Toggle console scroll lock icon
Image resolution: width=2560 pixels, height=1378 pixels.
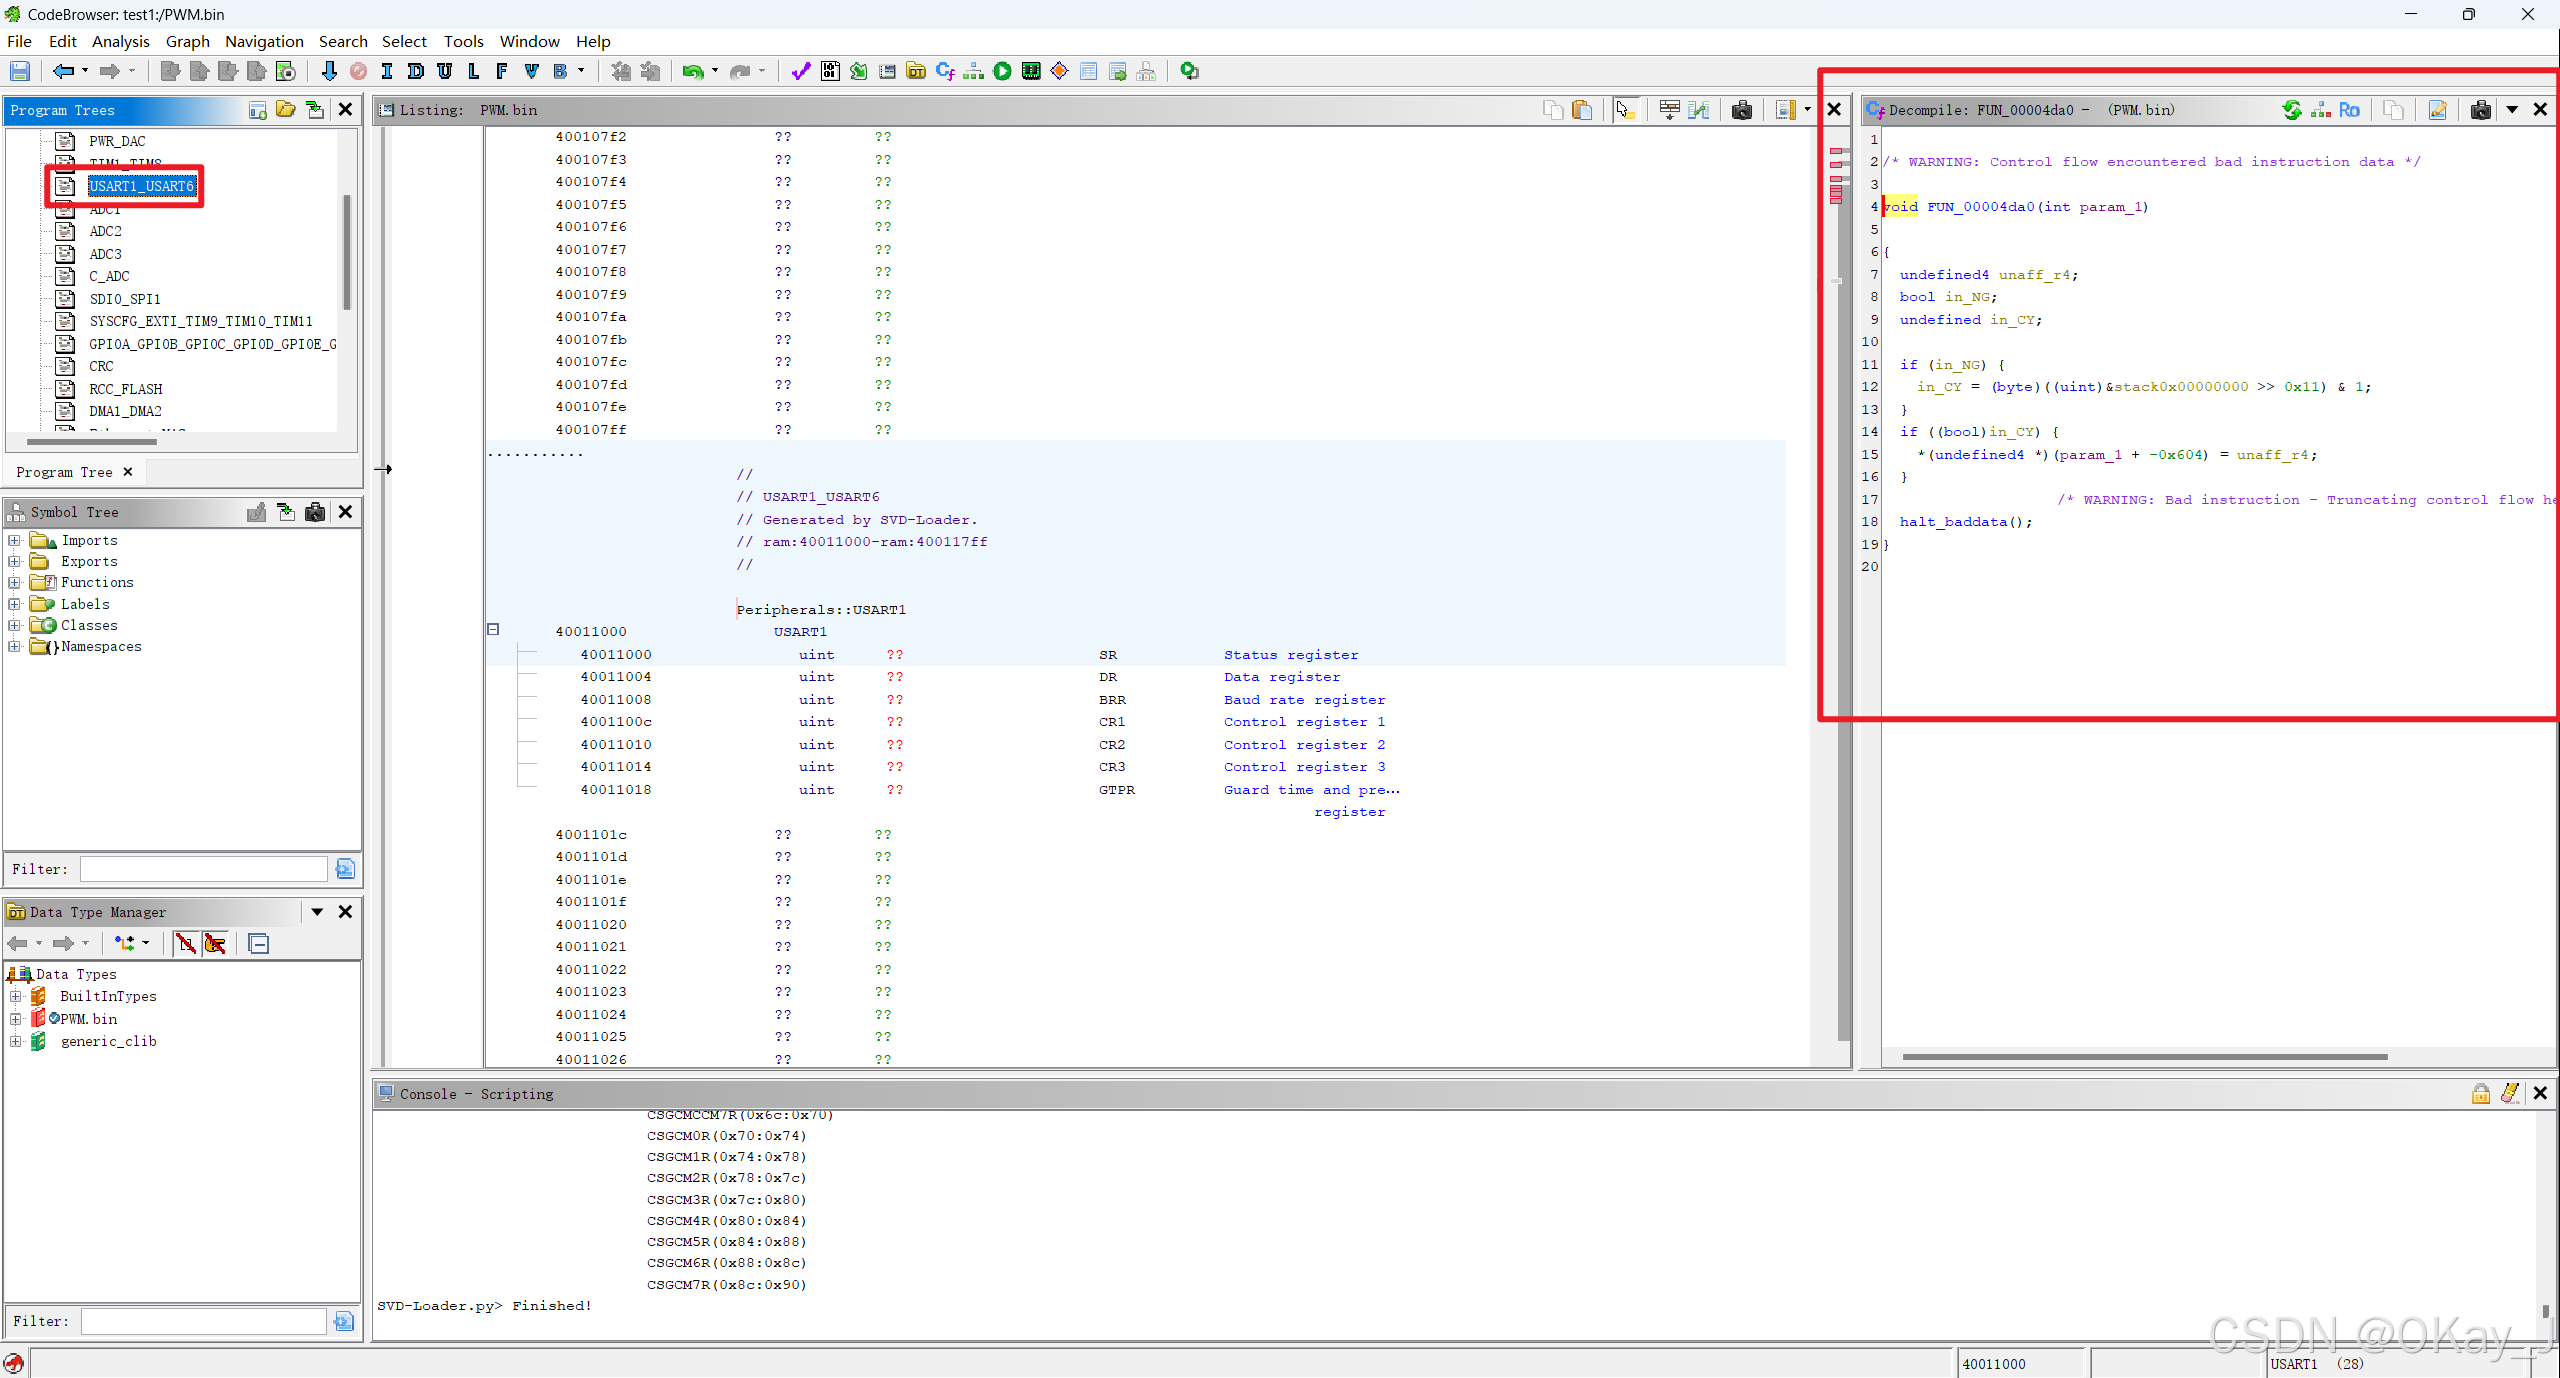(x=2481, y=1093)
